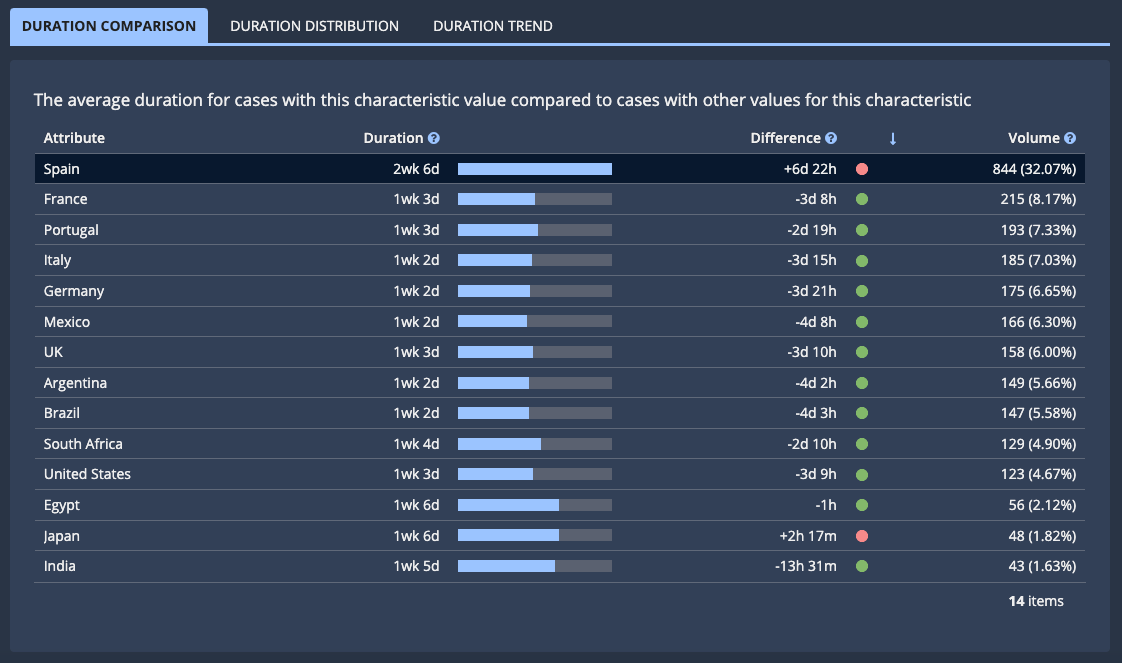Click the red indicator dot for Spain

click(x=862, y=169)
